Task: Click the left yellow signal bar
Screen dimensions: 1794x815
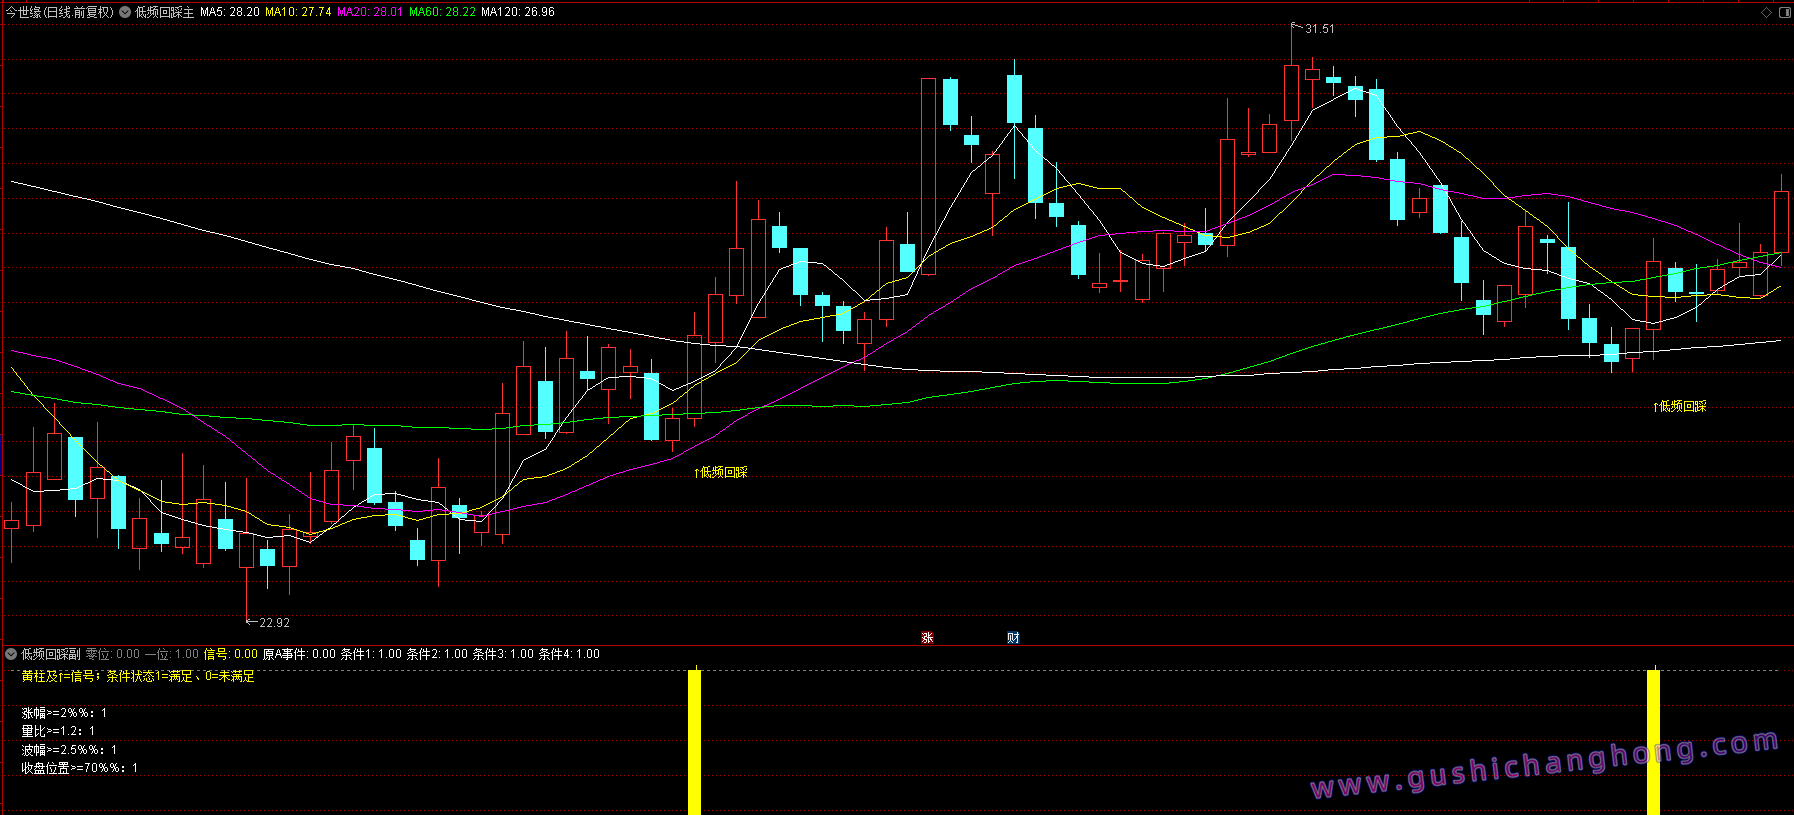Action: [694, 742]
